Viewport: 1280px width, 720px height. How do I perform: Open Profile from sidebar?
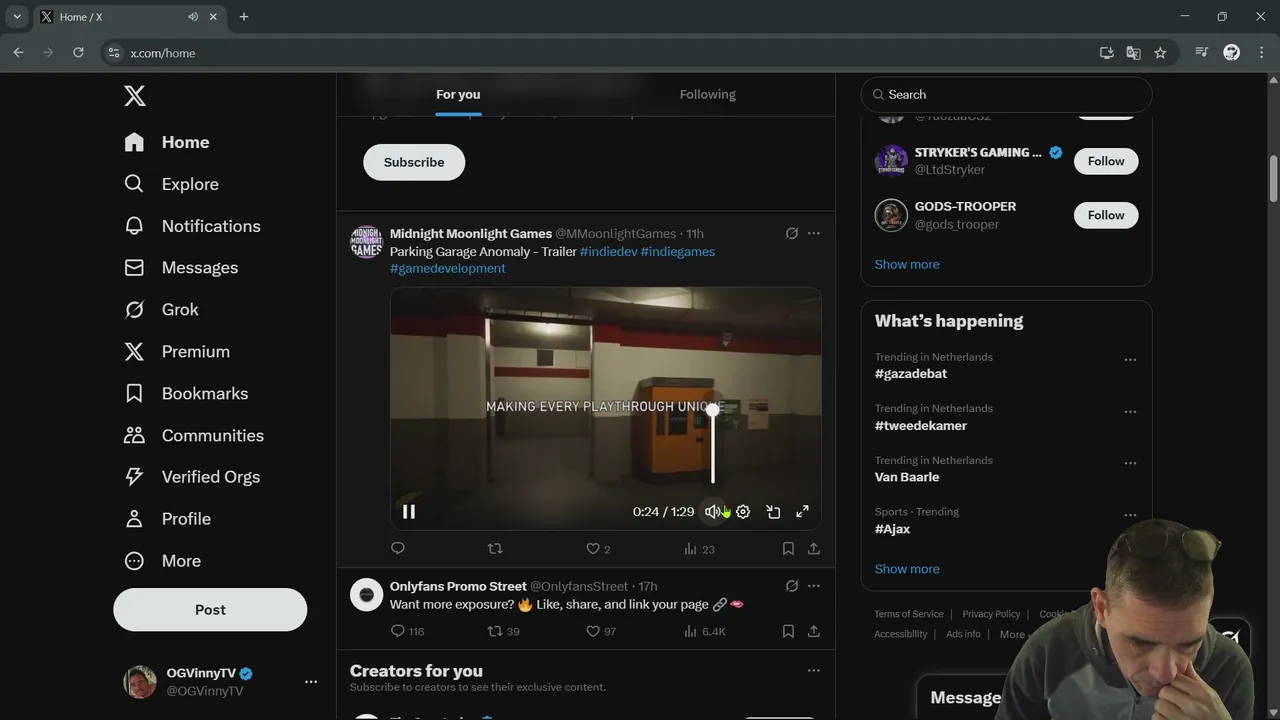167,519
